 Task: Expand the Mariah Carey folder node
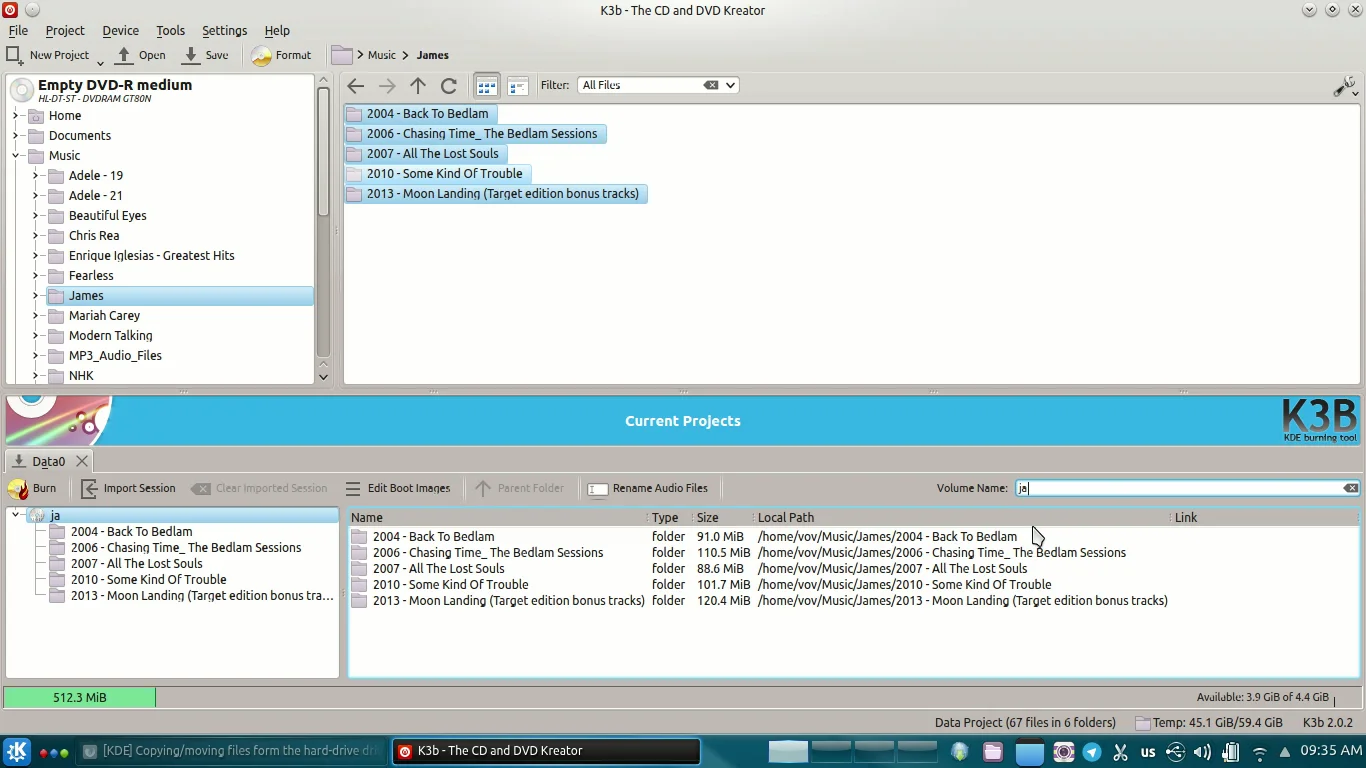pos(35,315)
